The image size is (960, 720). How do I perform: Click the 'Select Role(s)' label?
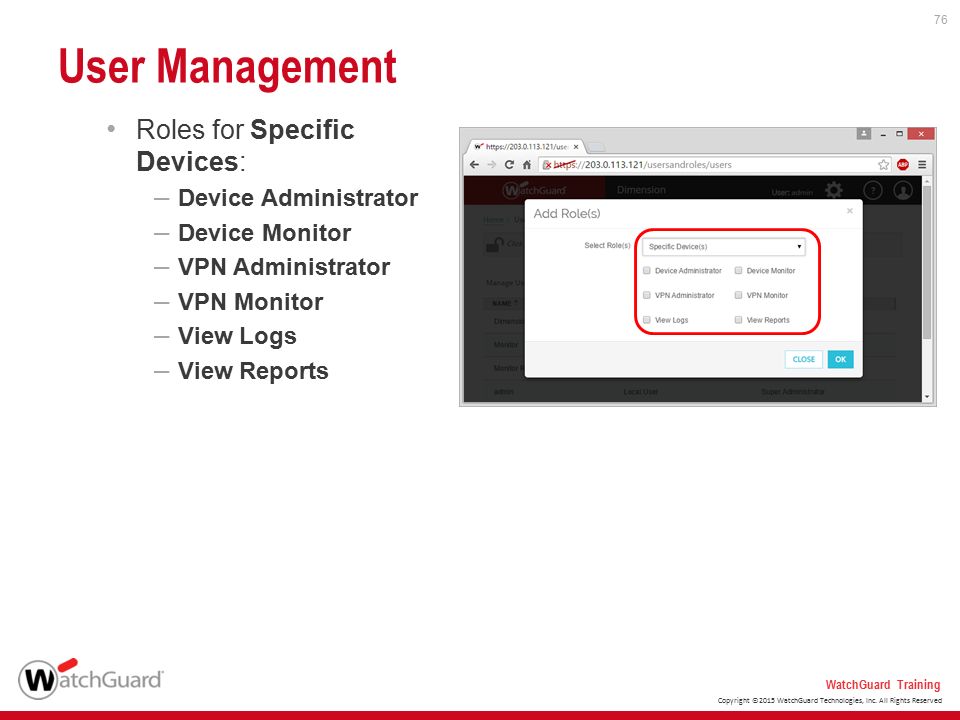[x=607, y=246]
